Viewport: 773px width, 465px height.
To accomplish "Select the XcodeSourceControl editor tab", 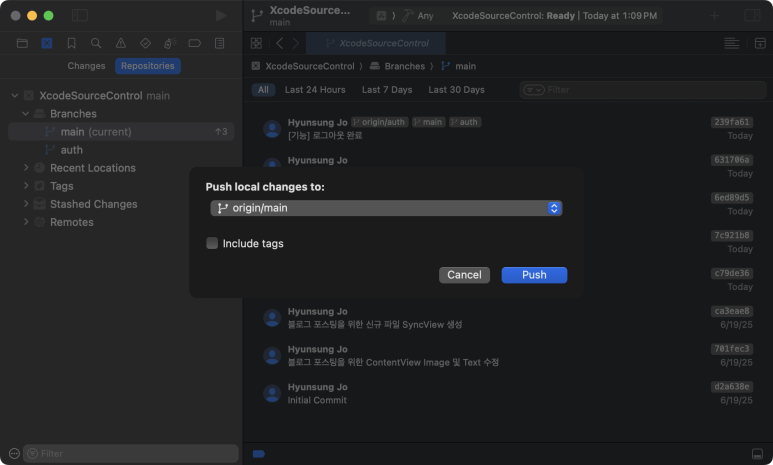I will click(376, 43).
